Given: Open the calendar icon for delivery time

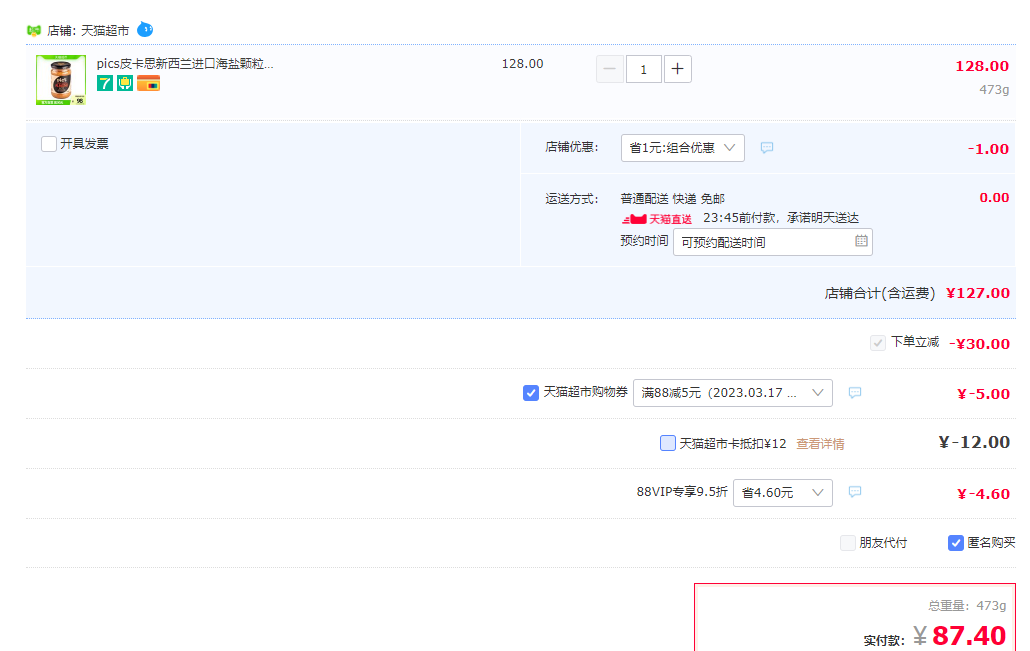Looking at the screenshot, I should click(861, 241).
